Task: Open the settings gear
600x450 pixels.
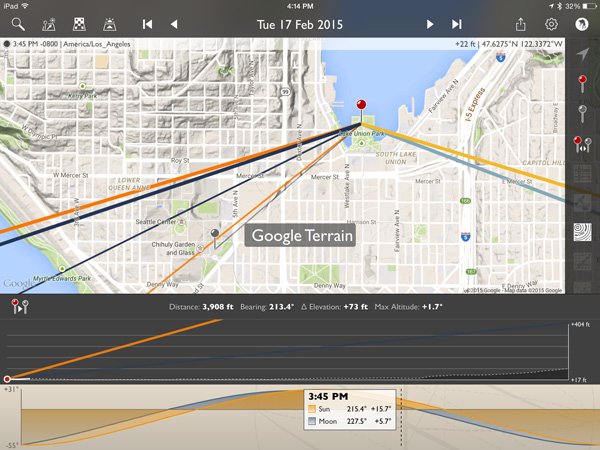Action: coord(551,23)
